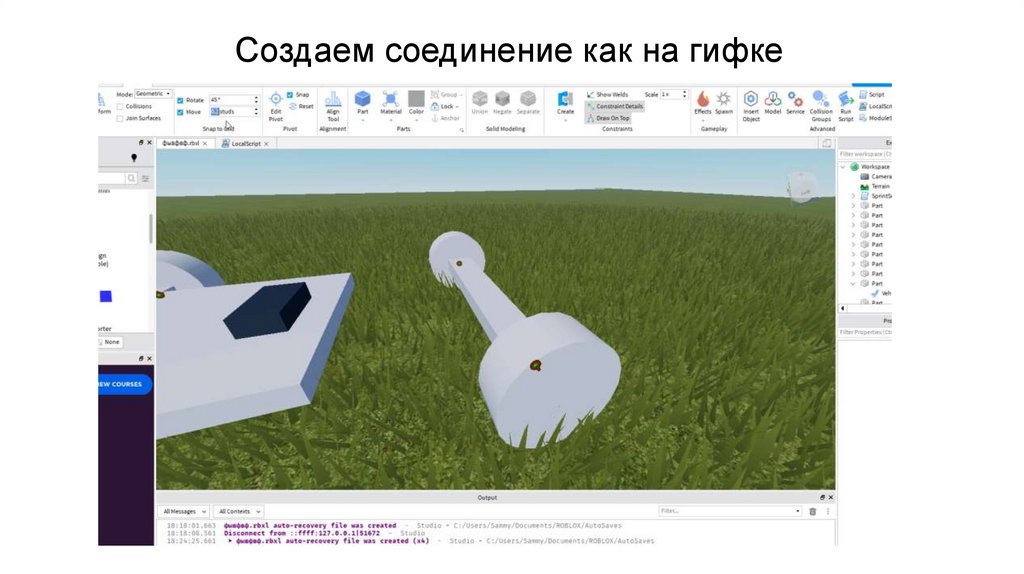Screen dimensions: 1024x574
Task: Toggle the Collisions checkbox
Action: pyautogui.click(x=120, y=106)
